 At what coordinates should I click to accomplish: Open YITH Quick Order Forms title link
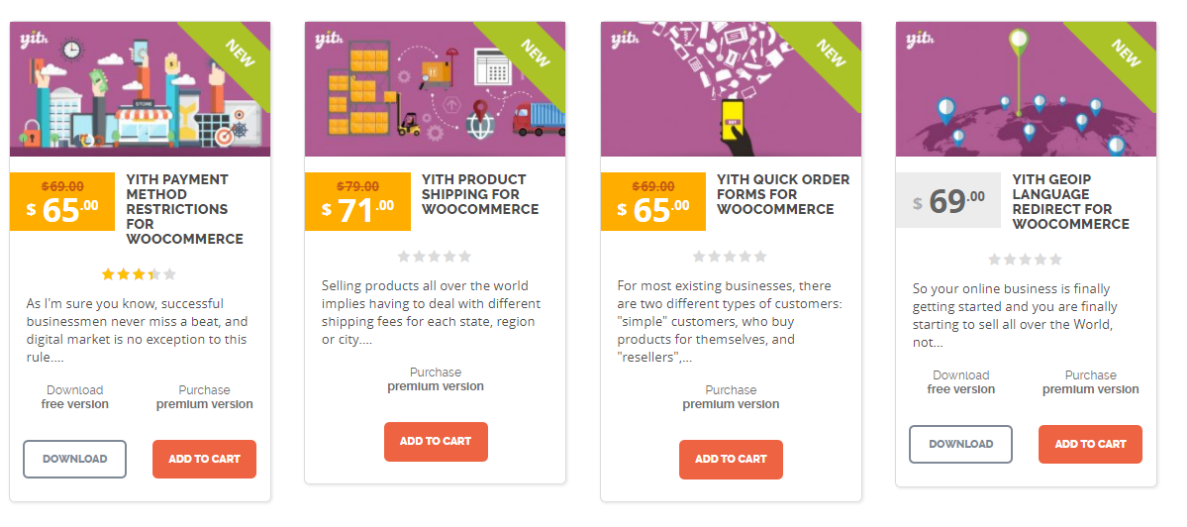(x=782, y=194)
